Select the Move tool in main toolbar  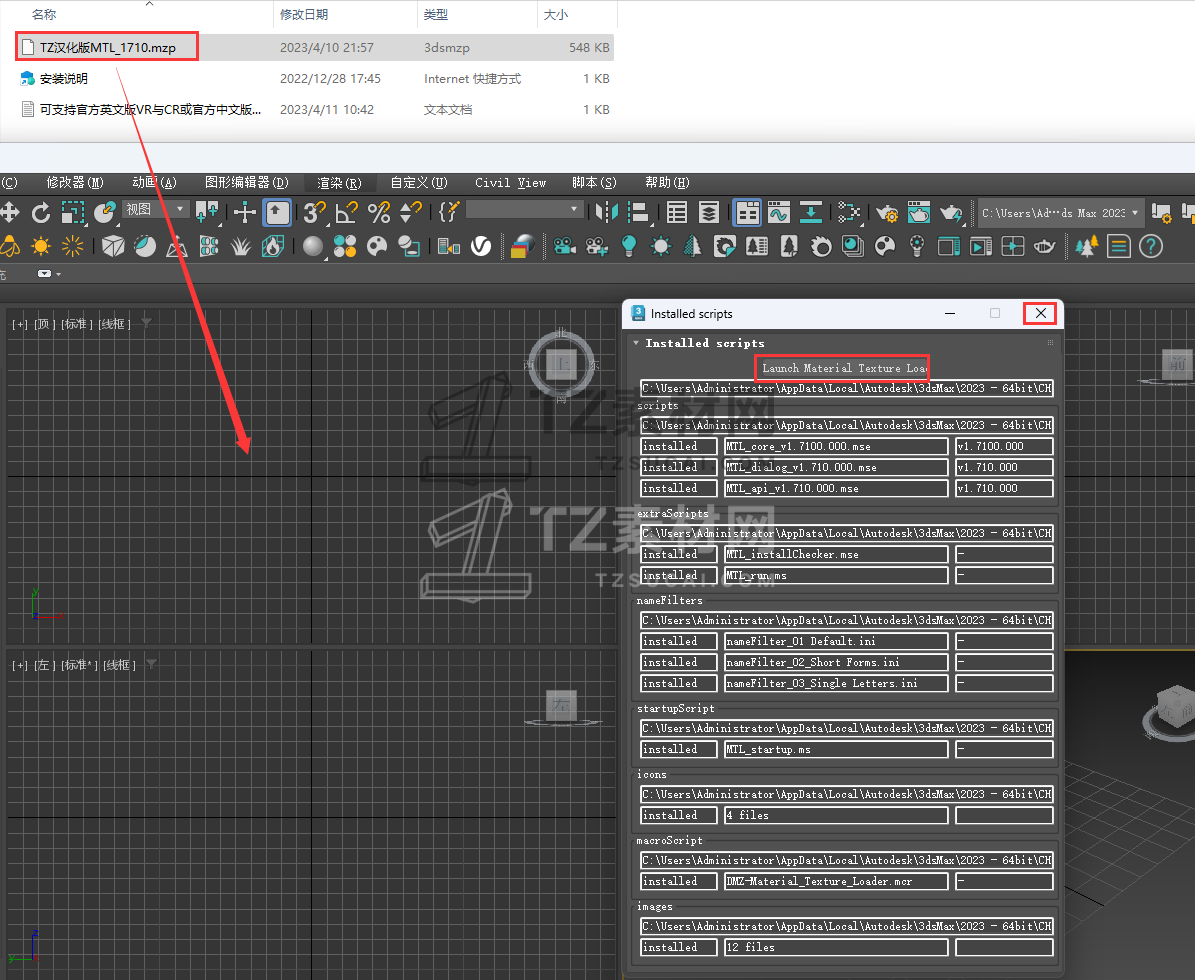click(x=9, y=212)
